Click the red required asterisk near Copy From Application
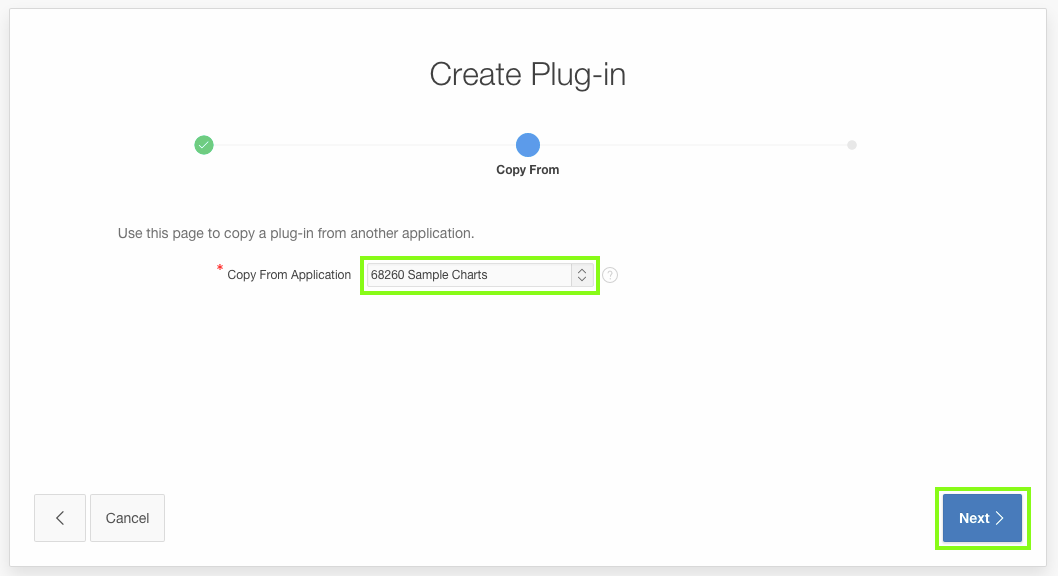 (x=220, y=269)
